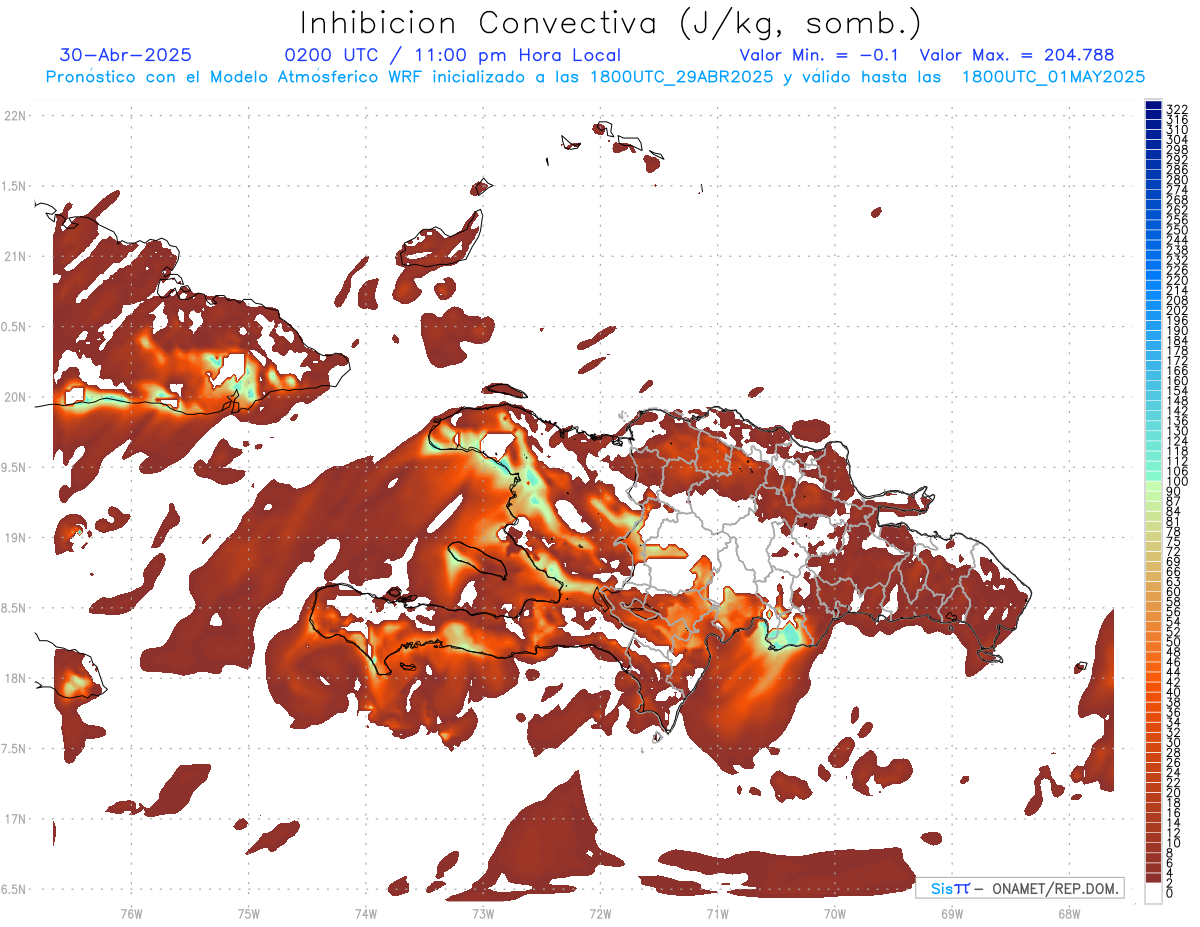Click the '72W' longitude label
This screenshot has width=1200, height=927.
pyautogui.click(x=600, y=913)
